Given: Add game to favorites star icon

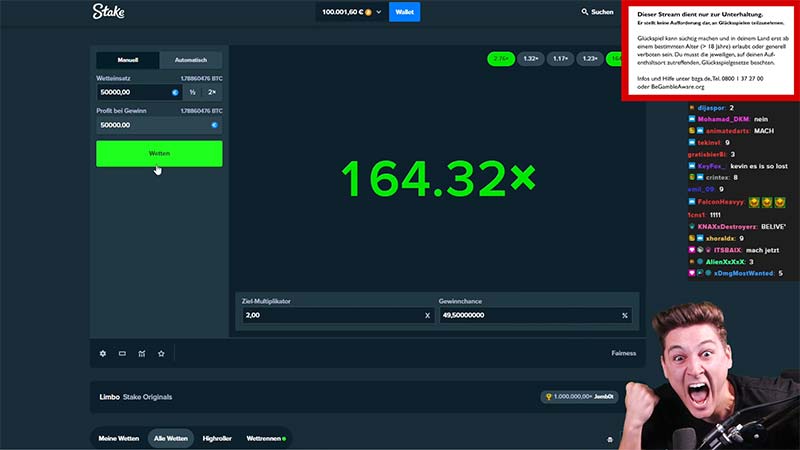Looking at the screenshot, I should click(x=161, y=354).
